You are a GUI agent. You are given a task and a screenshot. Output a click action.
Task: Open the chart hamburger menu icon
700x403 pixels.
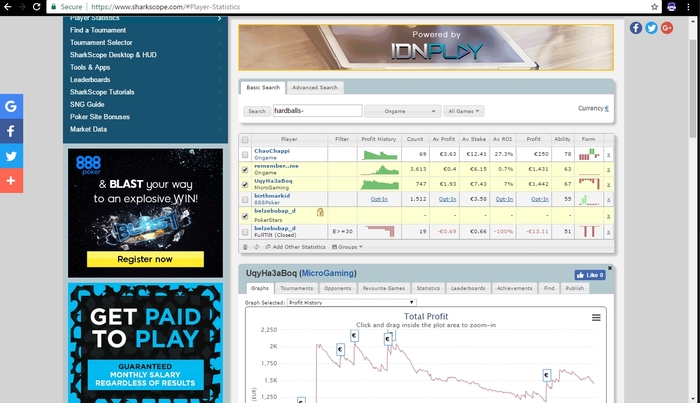[596, 318]
